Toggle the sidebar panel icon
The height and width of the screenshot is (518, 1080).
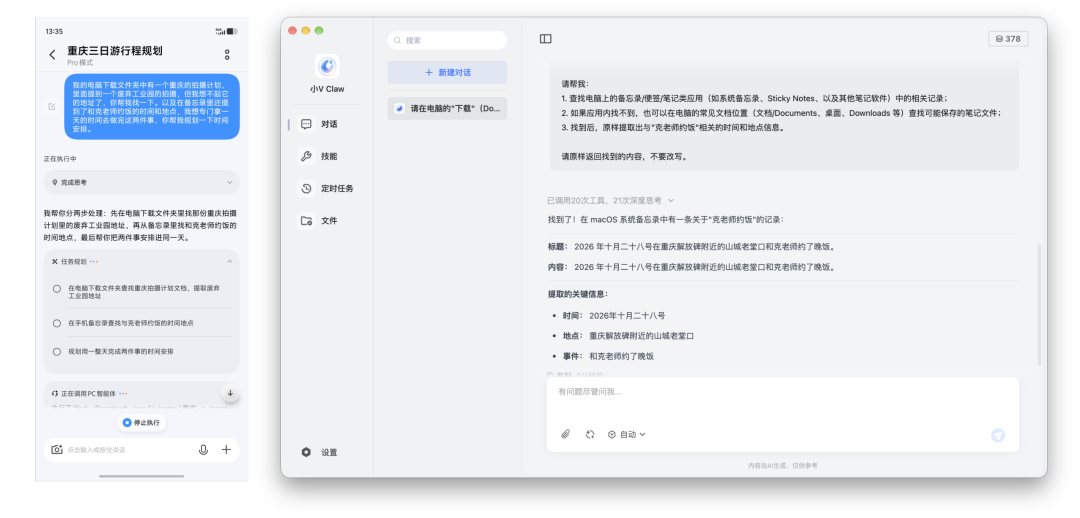click(546, 39)
